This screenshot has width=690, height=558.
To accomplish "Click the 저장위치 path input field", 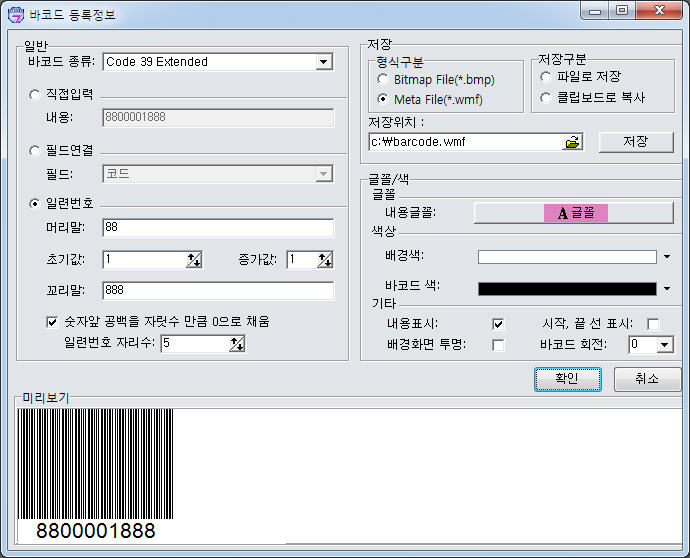I will point(466,142).
